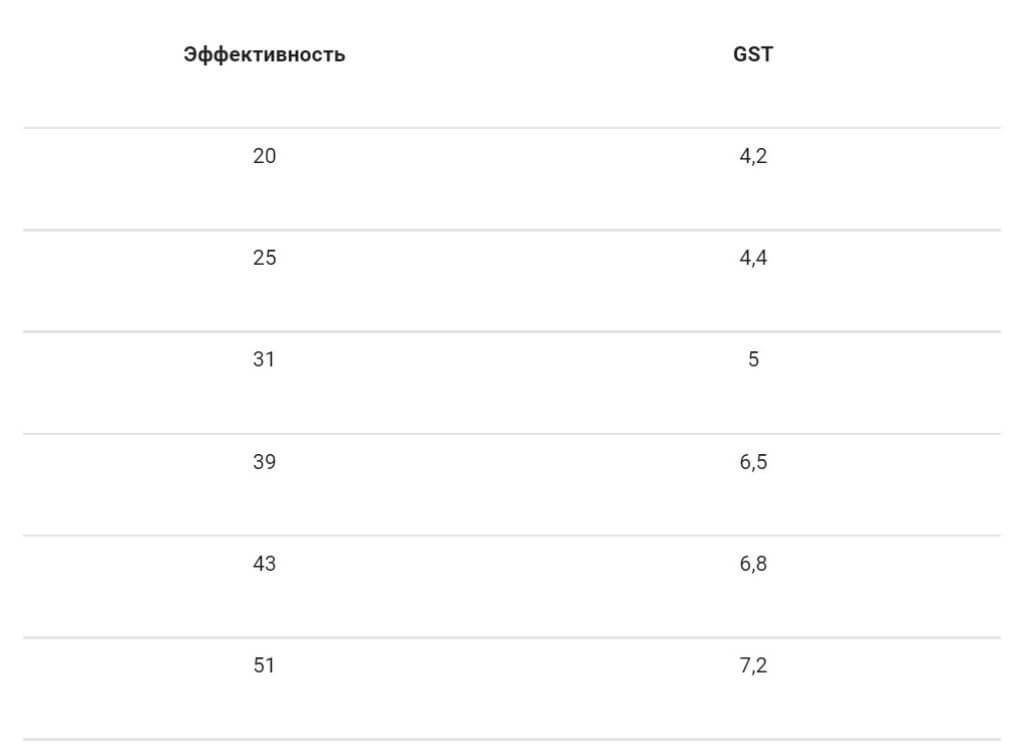Click the GST column header

click(753, 55)
